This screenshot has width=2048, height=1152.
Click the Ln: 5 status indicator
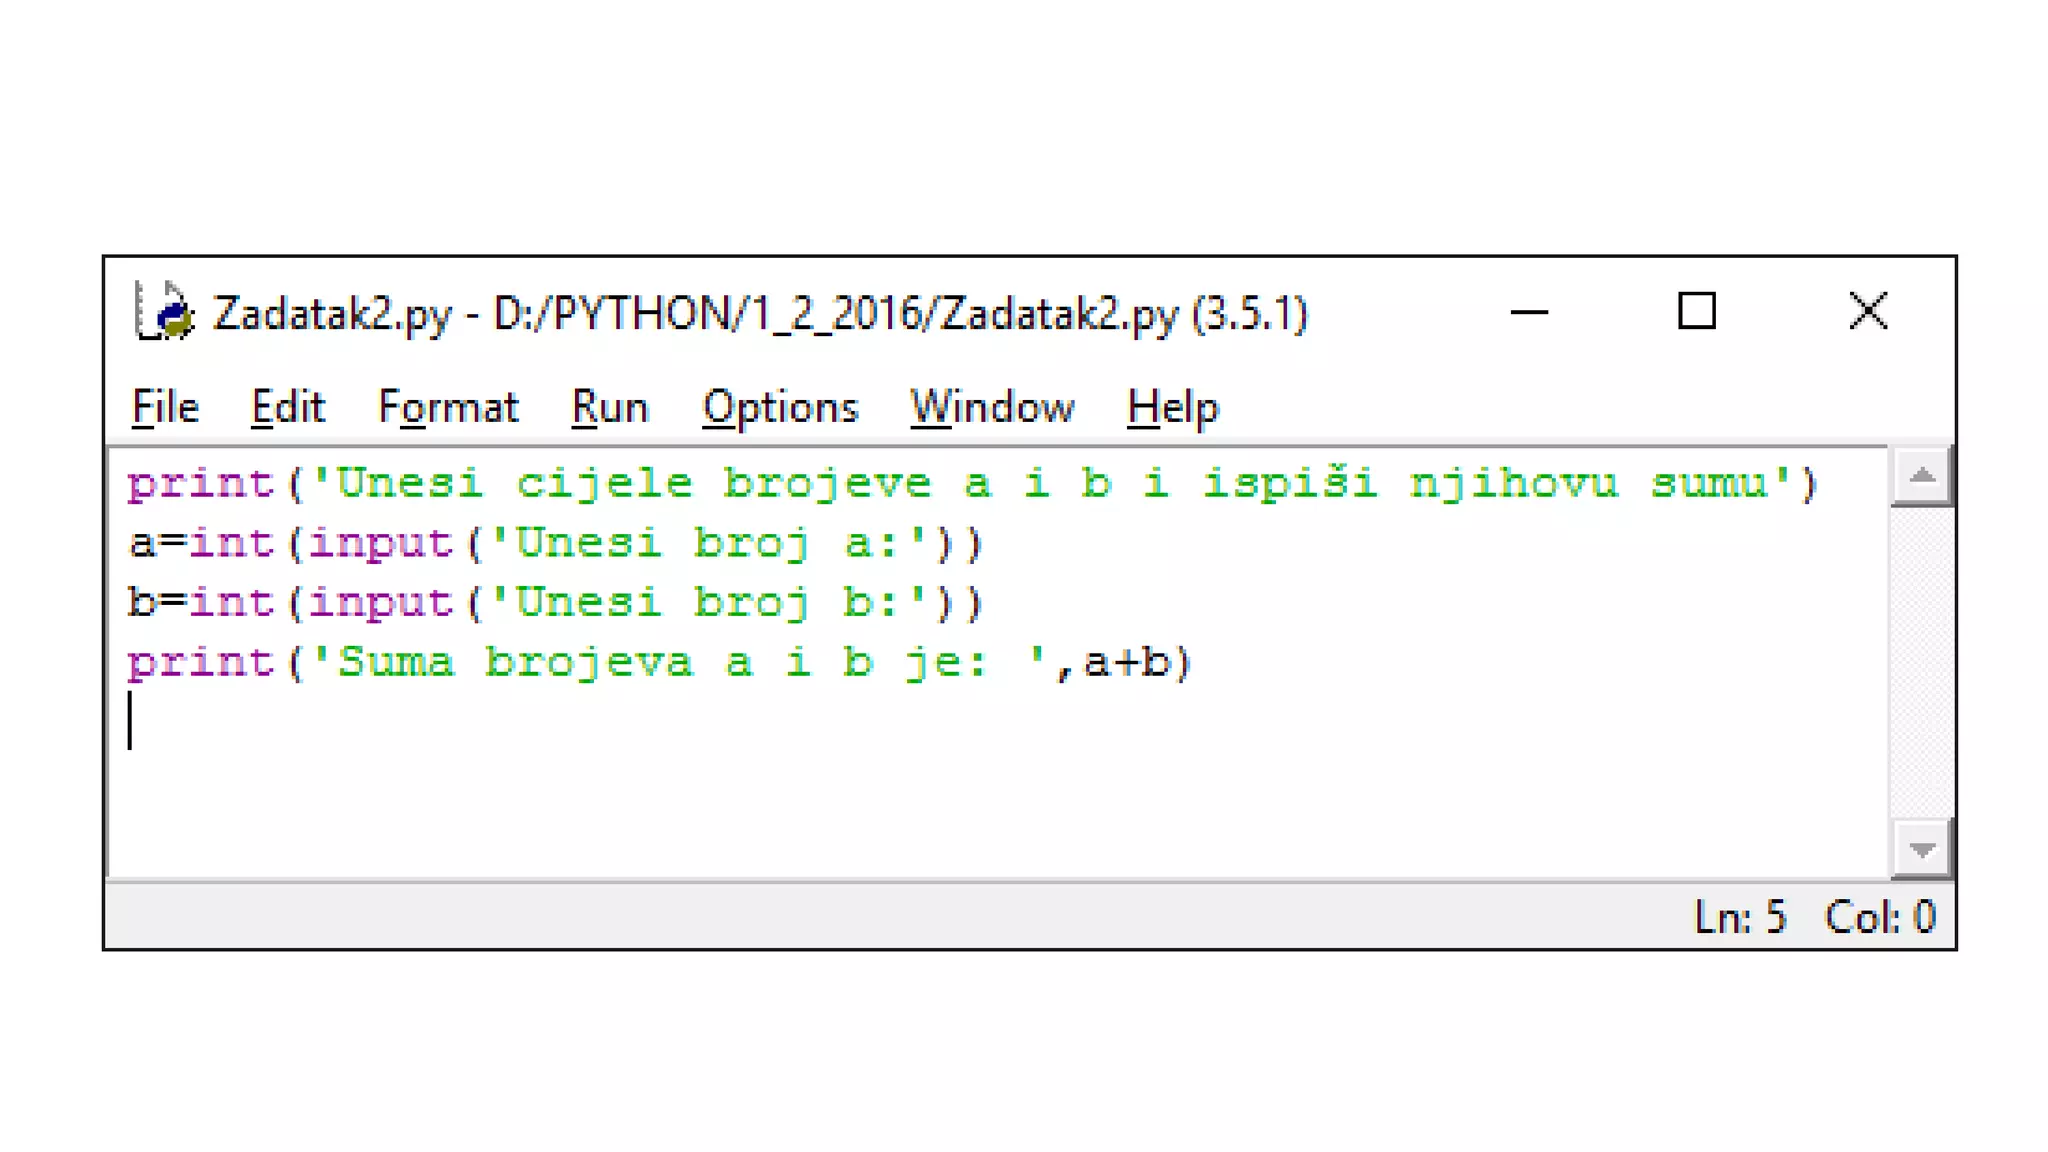[x=1739, y=917]
